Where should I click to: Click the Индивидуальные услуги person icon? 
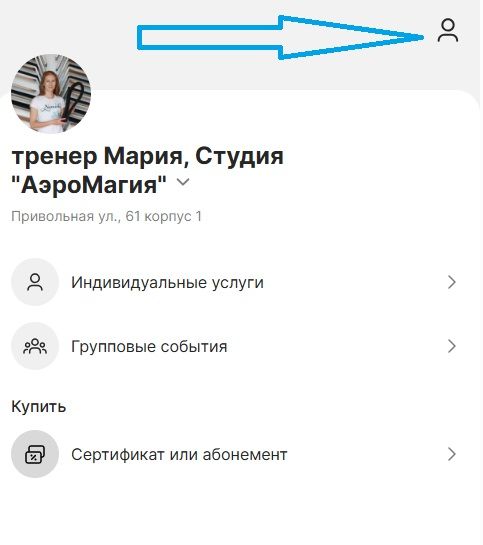point(35,282)
